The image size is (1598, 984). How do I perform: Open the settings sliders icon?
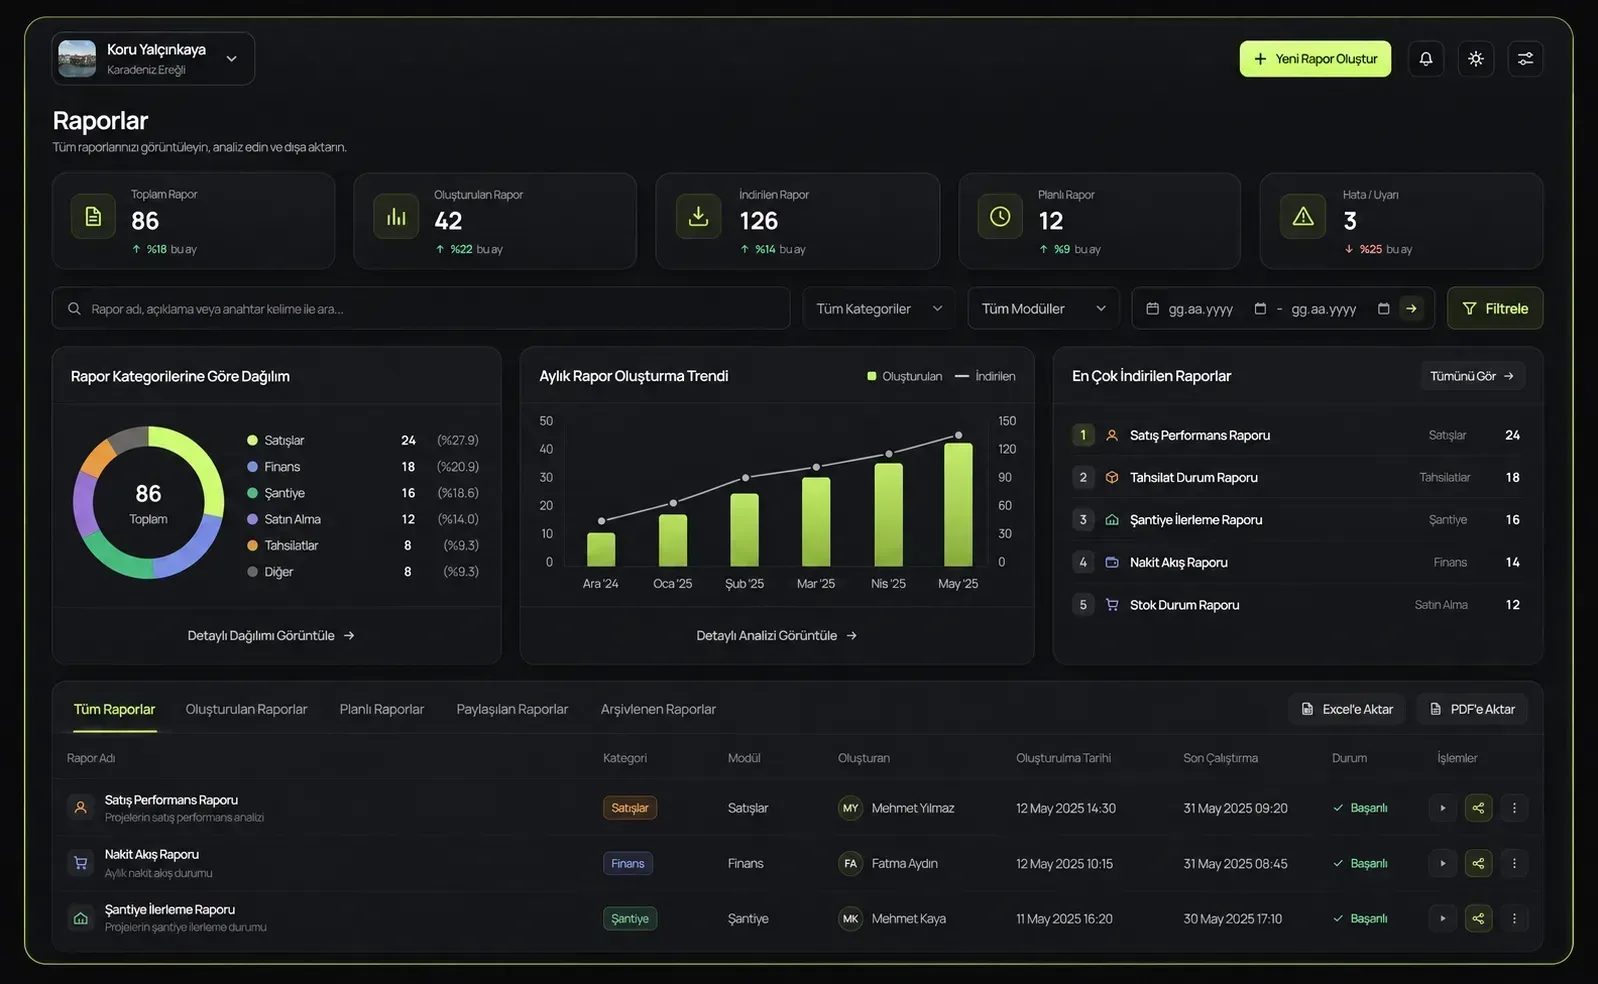(1525, 59)
